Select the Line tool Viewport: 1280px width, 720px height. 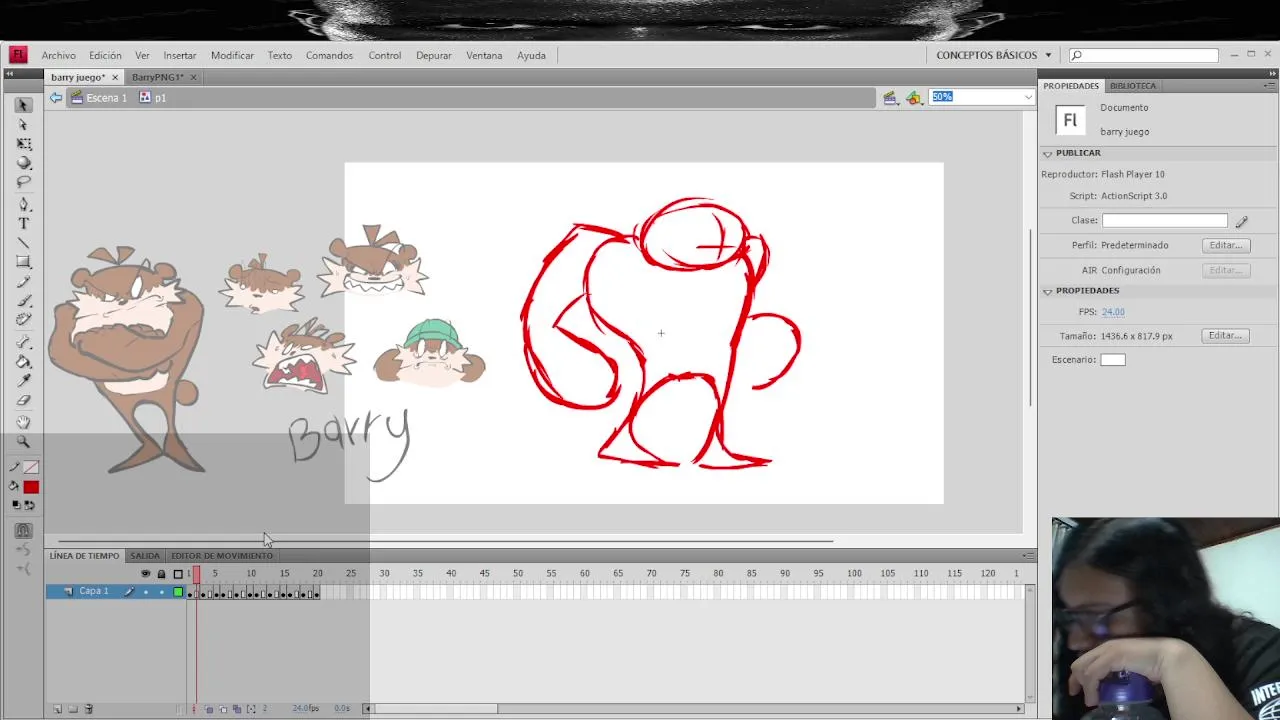pyautogui.click(x=23, y=243)
